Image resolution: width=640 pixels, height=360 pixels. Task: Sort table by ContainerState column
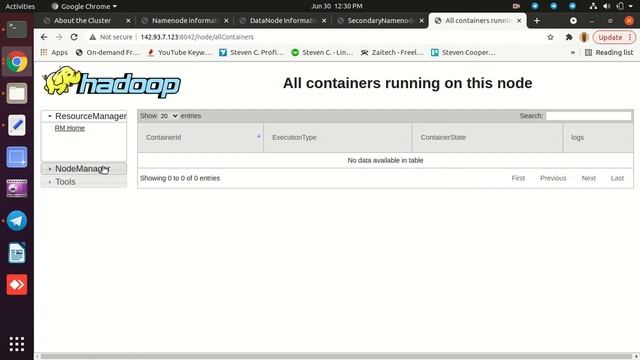(x=487, y=138)
